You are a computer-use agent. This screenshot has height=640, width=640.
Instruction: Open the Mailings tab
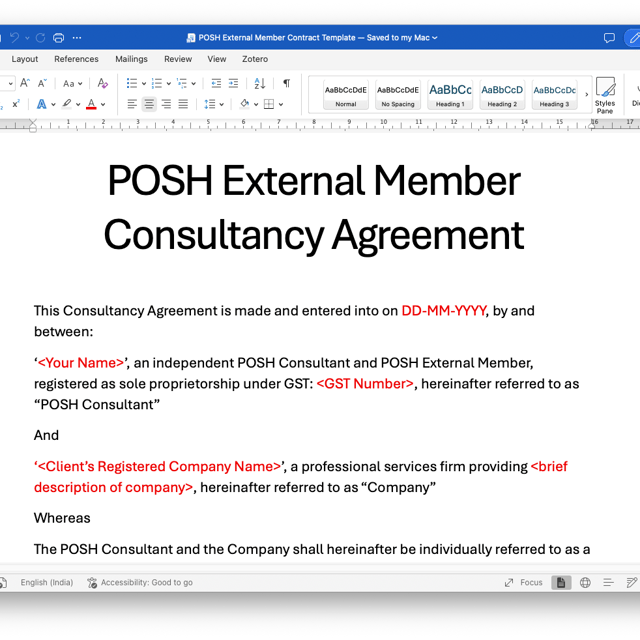pyautogui.click(x=131, y=59)
